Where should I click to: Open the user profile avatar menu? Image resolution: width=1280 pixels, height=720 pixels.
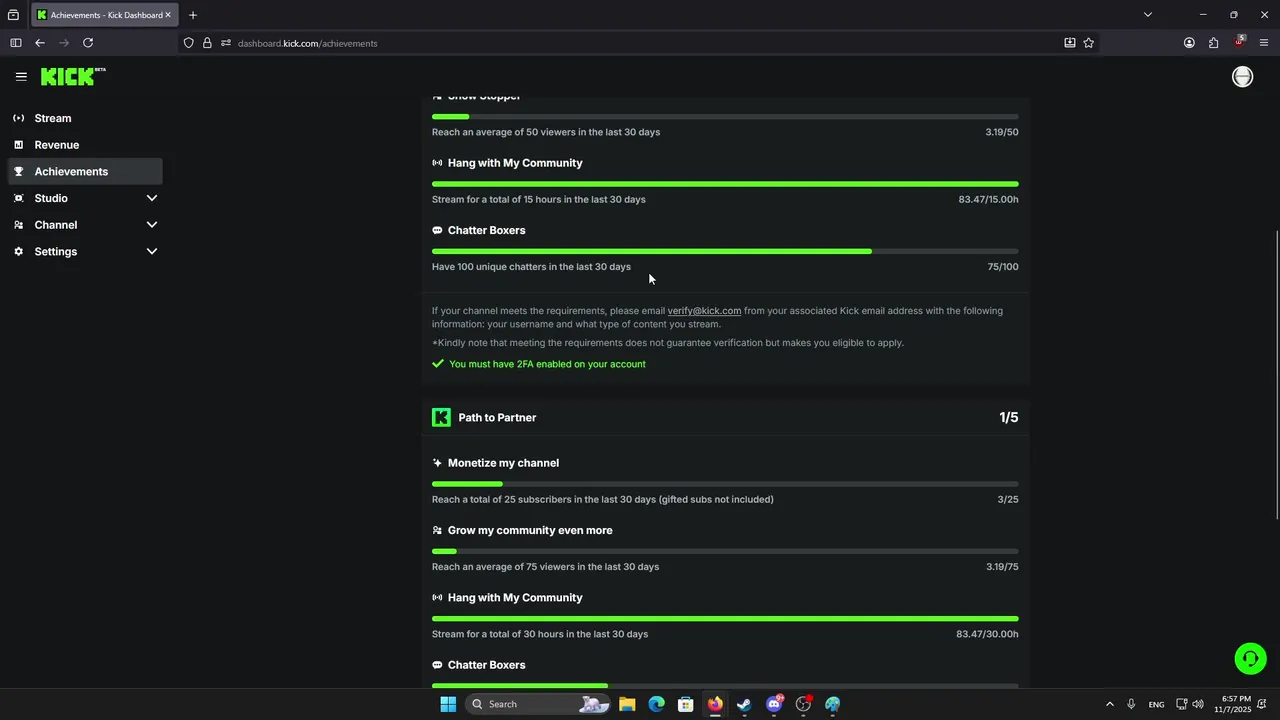(1242, 77)
